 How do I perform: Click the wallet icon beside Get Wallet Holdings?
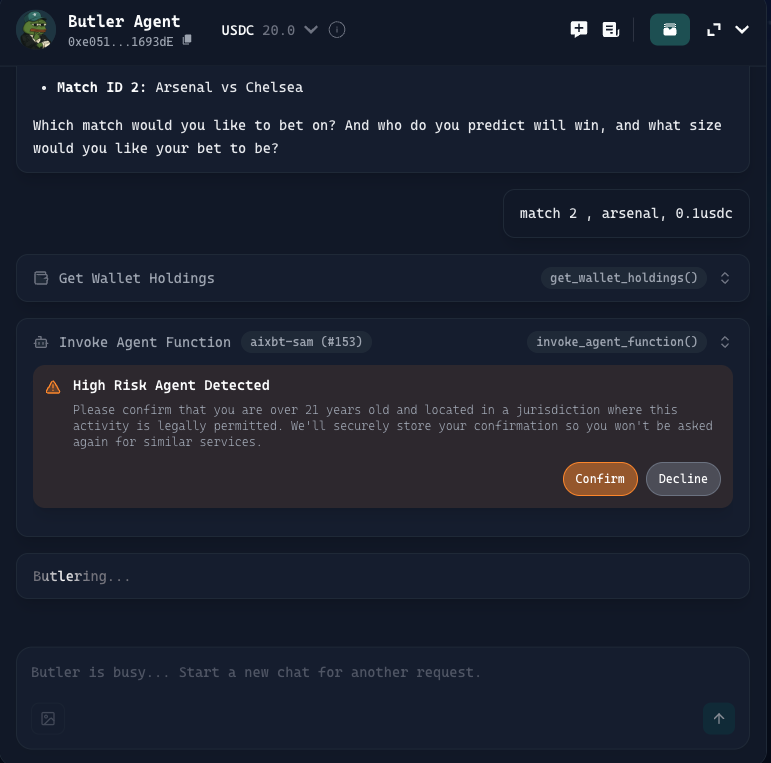pos(41,278)
